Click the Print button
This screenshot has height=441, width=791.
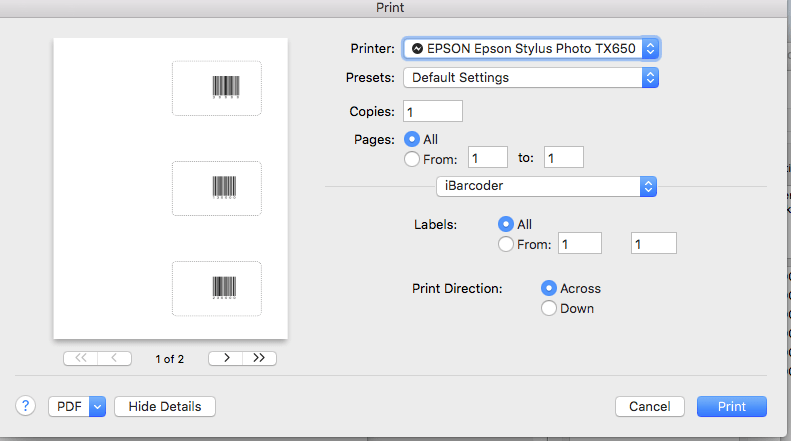coord(732,407)
